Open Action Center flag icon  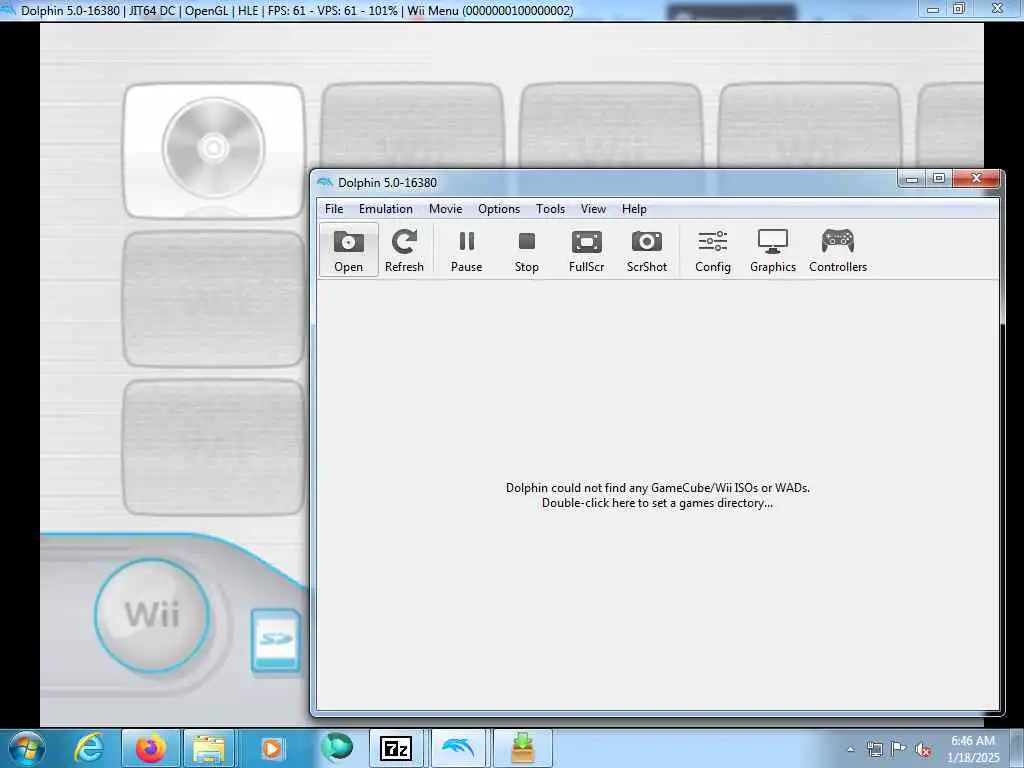[899, 749]
